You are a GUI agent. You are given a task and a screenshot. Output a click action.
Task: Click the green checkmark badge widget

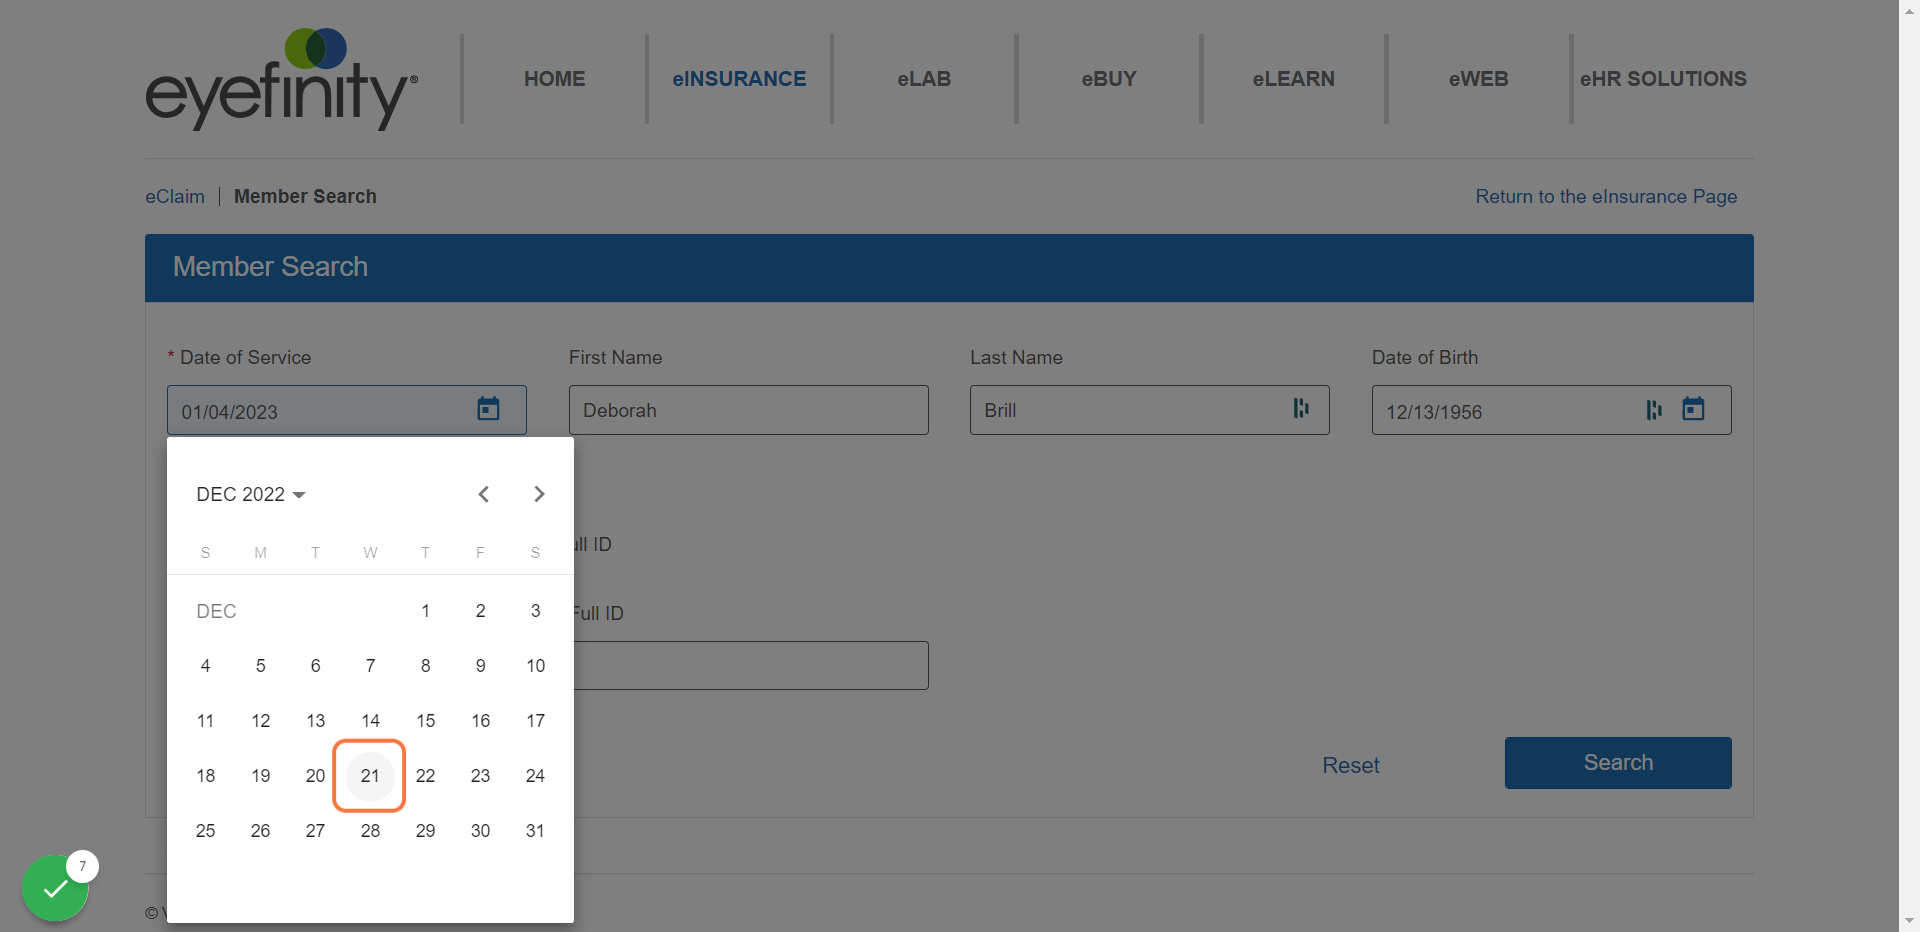[x=56, y=888]
